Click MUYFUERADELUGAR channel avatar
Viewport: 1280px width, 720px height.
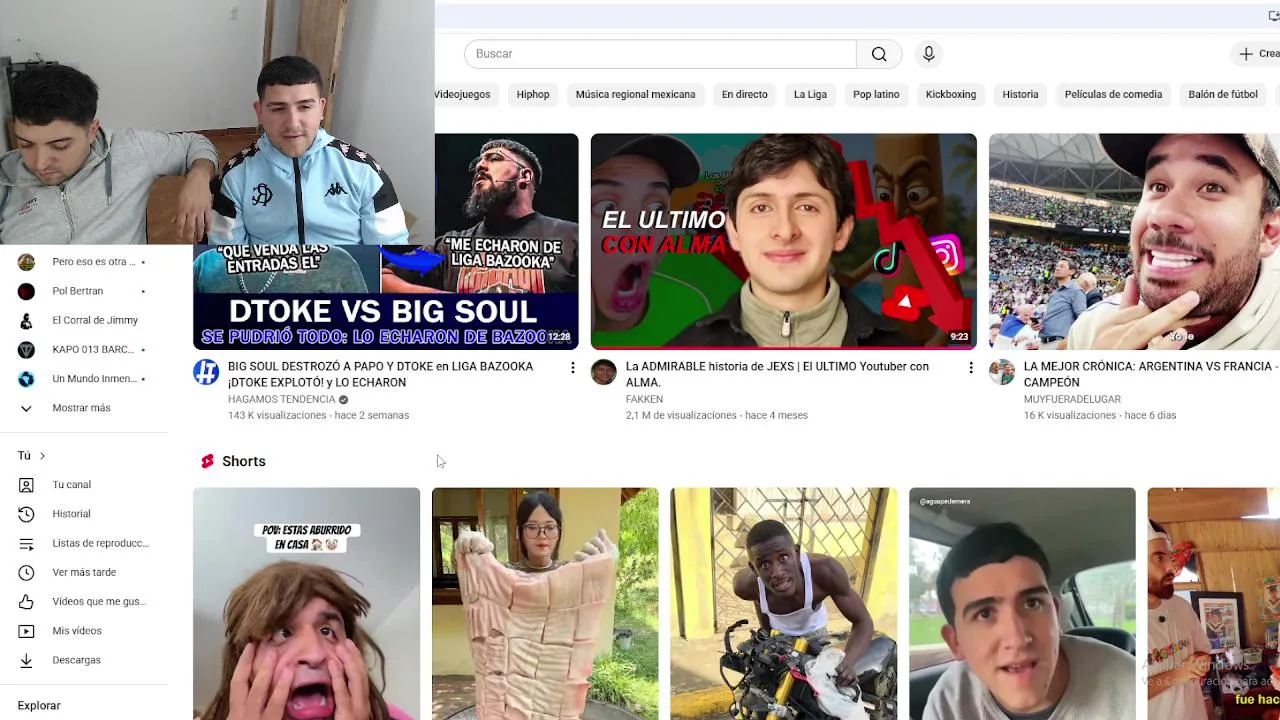pos(1002,372)
